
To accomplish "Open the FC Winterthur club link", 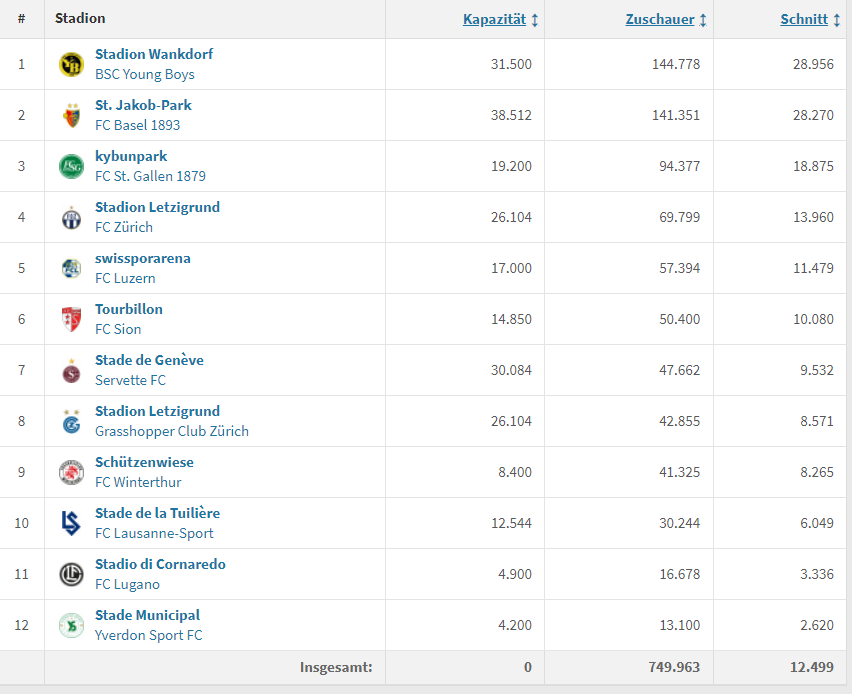I will [x=138, y=483].
